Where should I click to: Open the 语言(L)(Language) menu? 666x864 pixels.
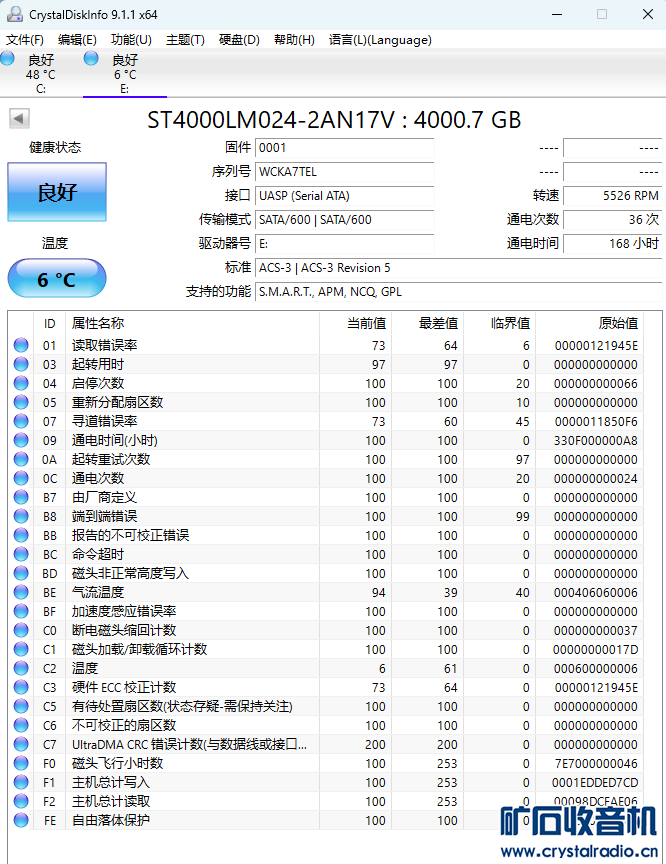[x=380, y=40]
